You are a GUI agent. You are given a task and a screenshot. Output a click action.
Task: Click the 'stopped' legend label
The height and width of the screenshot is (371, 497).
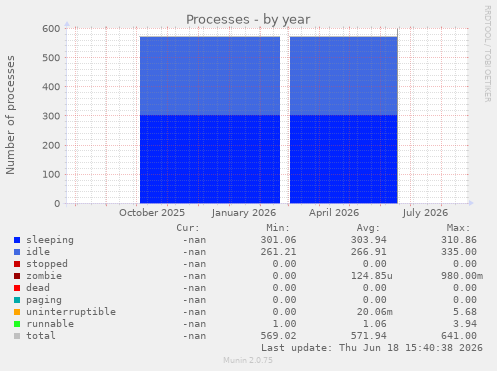click(47, 264)
